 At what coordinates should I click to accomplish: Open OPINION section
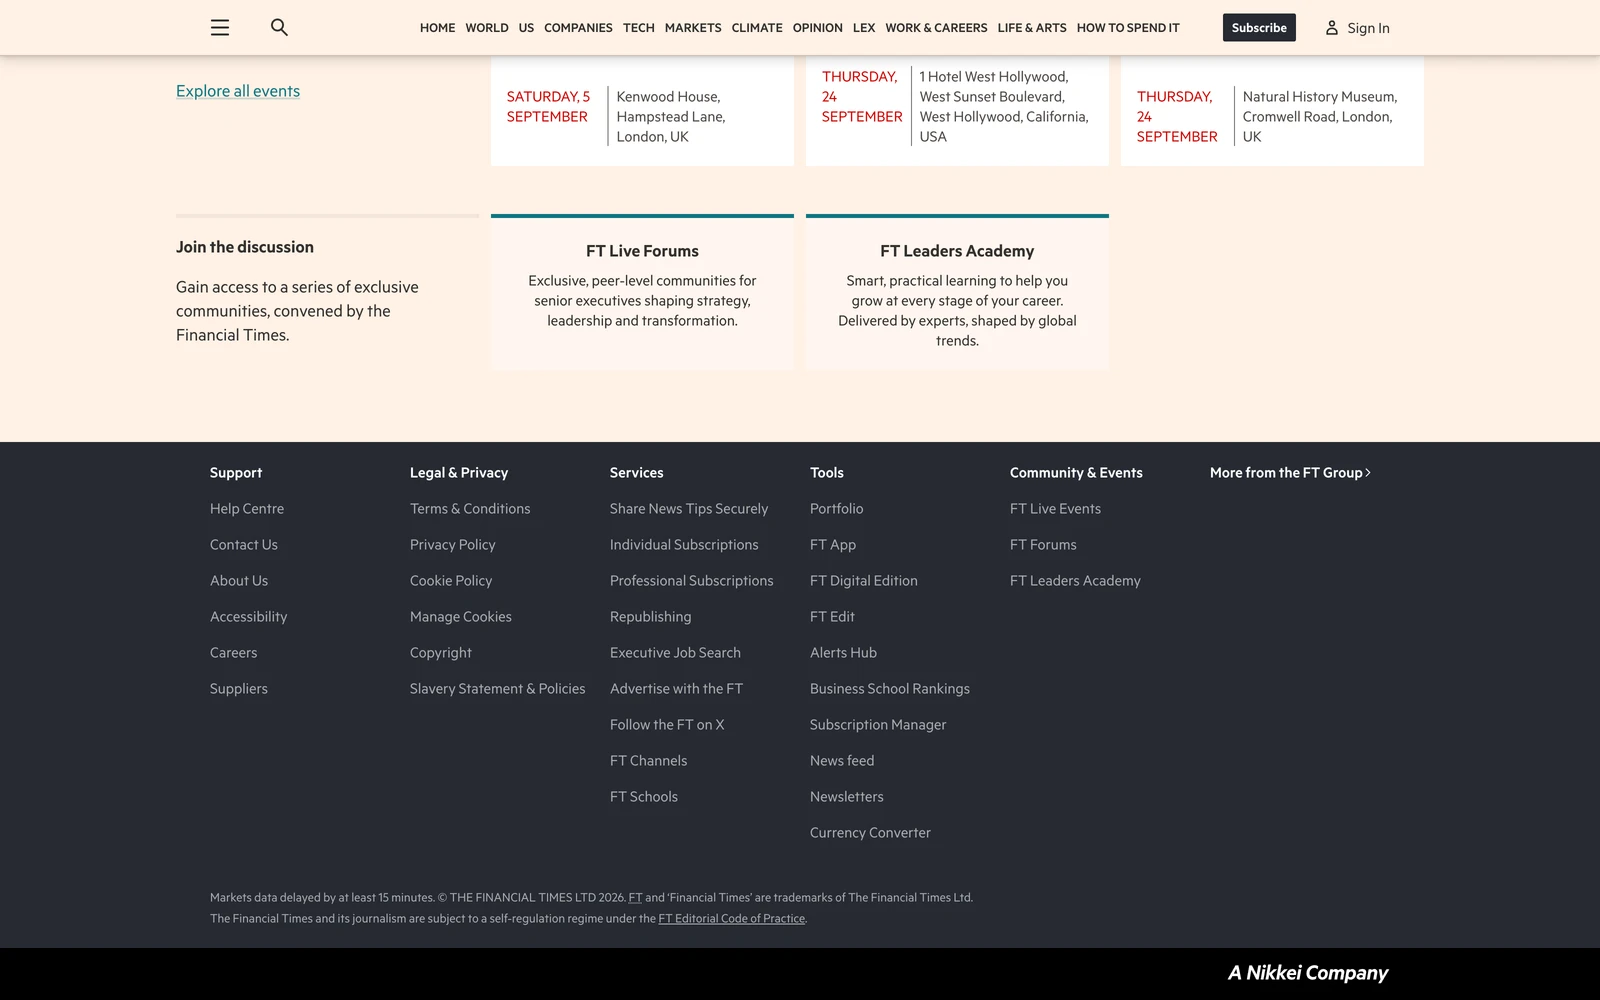point(818,28)
